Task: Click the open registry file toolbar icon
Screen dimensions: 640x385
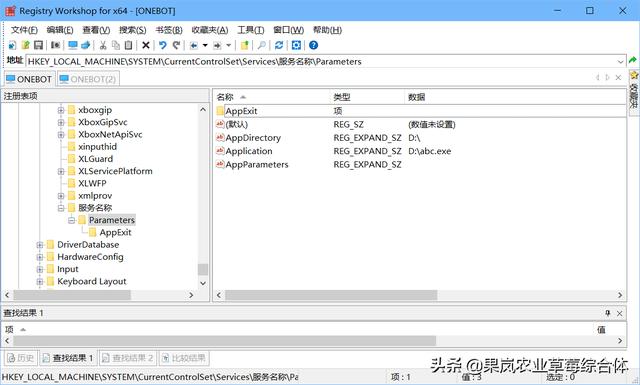Action: pos(25,45)
